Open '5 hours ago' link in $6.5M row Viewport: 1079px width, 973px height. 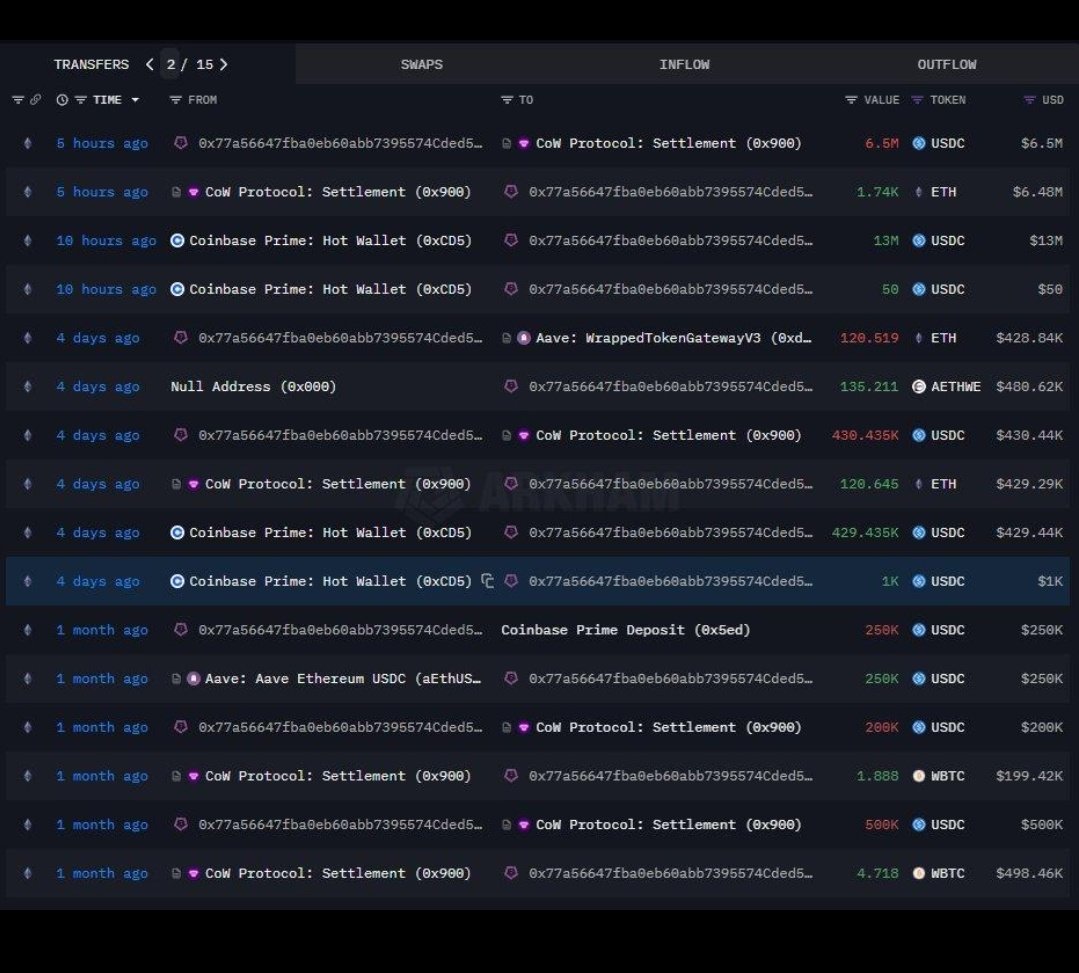(102, 143)
